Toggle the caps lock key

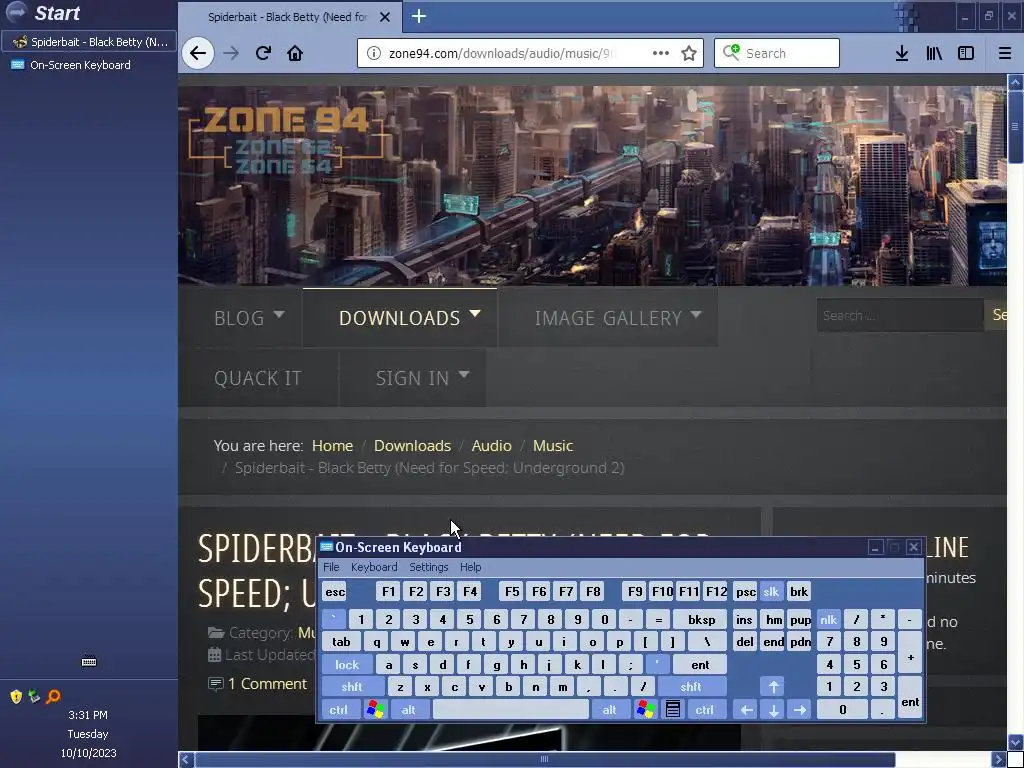point(347,665)
